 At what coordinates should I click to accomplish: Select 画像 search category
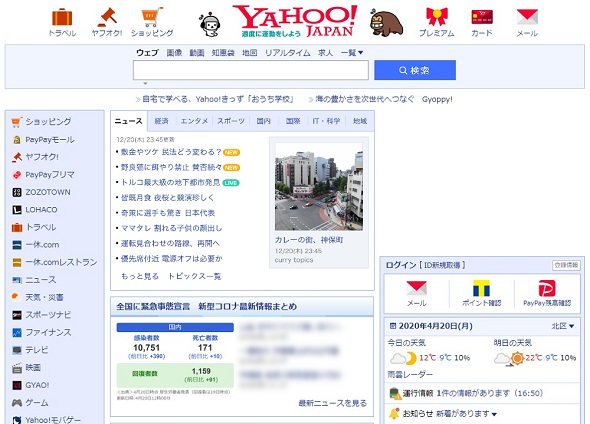(x=174, y=53)
